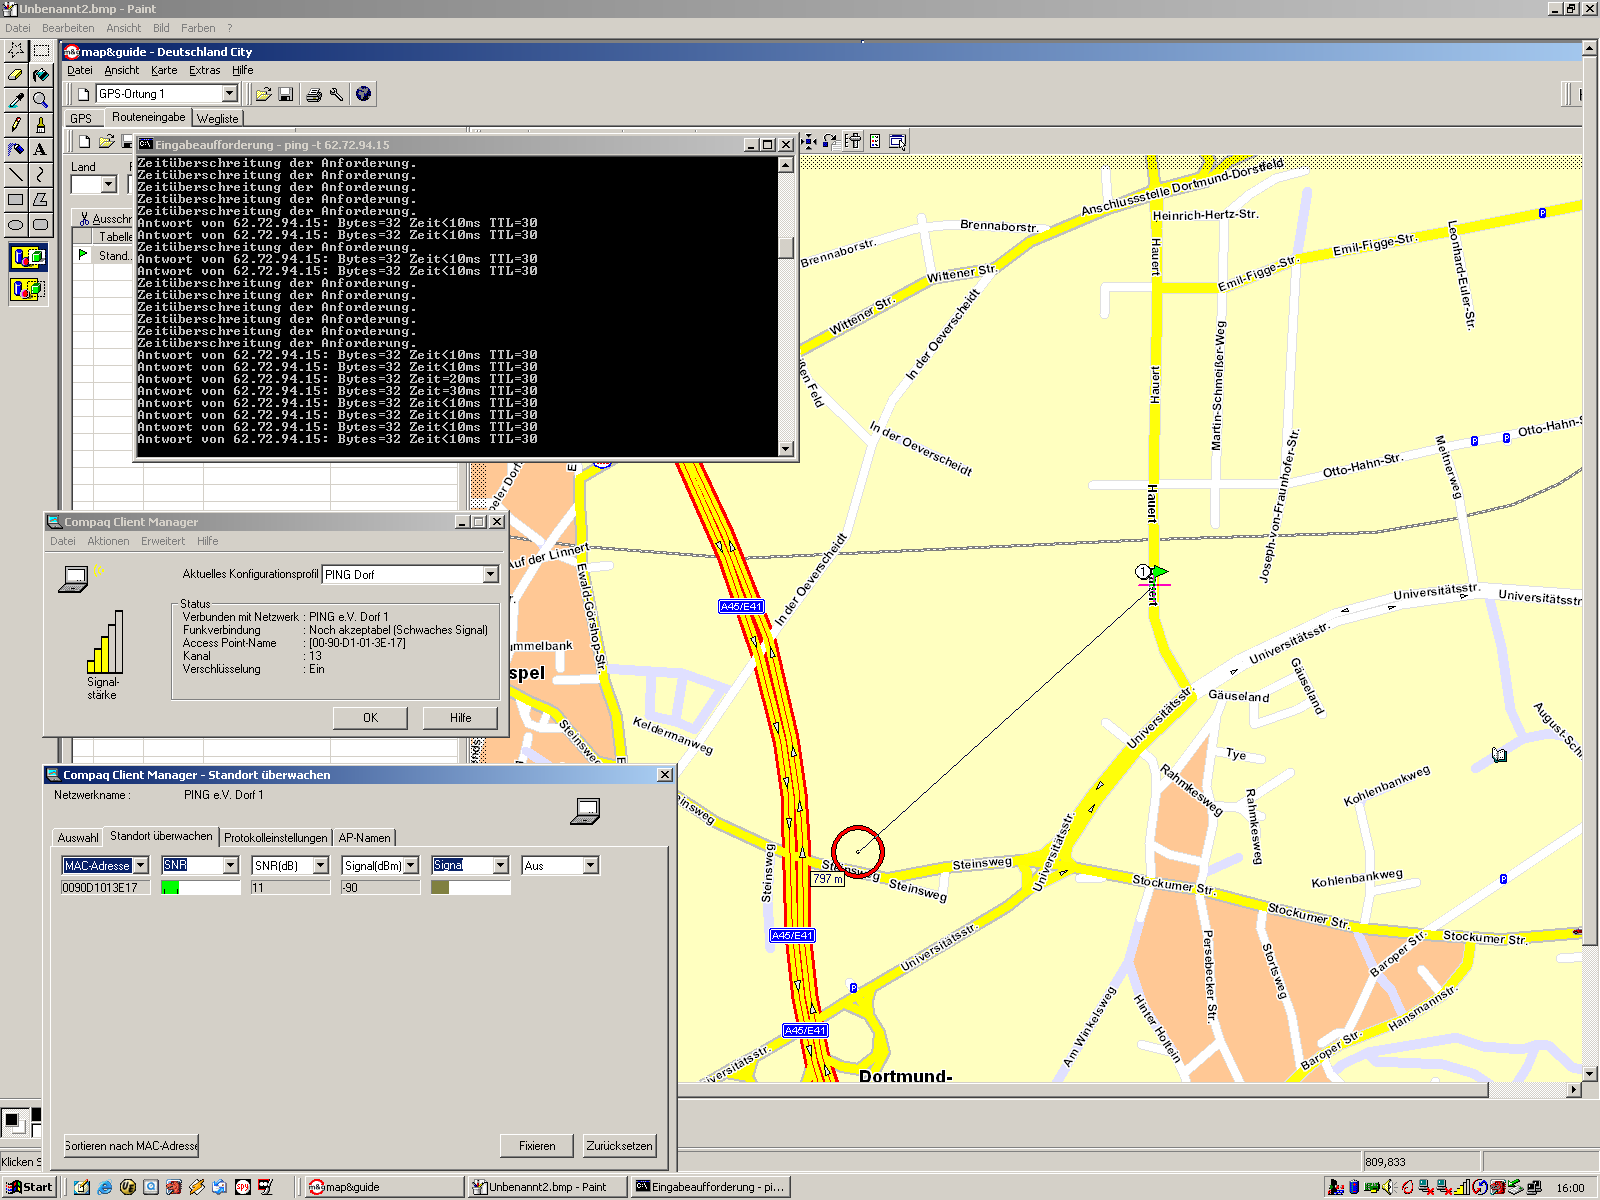Click the save diskette icon in map&guide toolbar

286,94
